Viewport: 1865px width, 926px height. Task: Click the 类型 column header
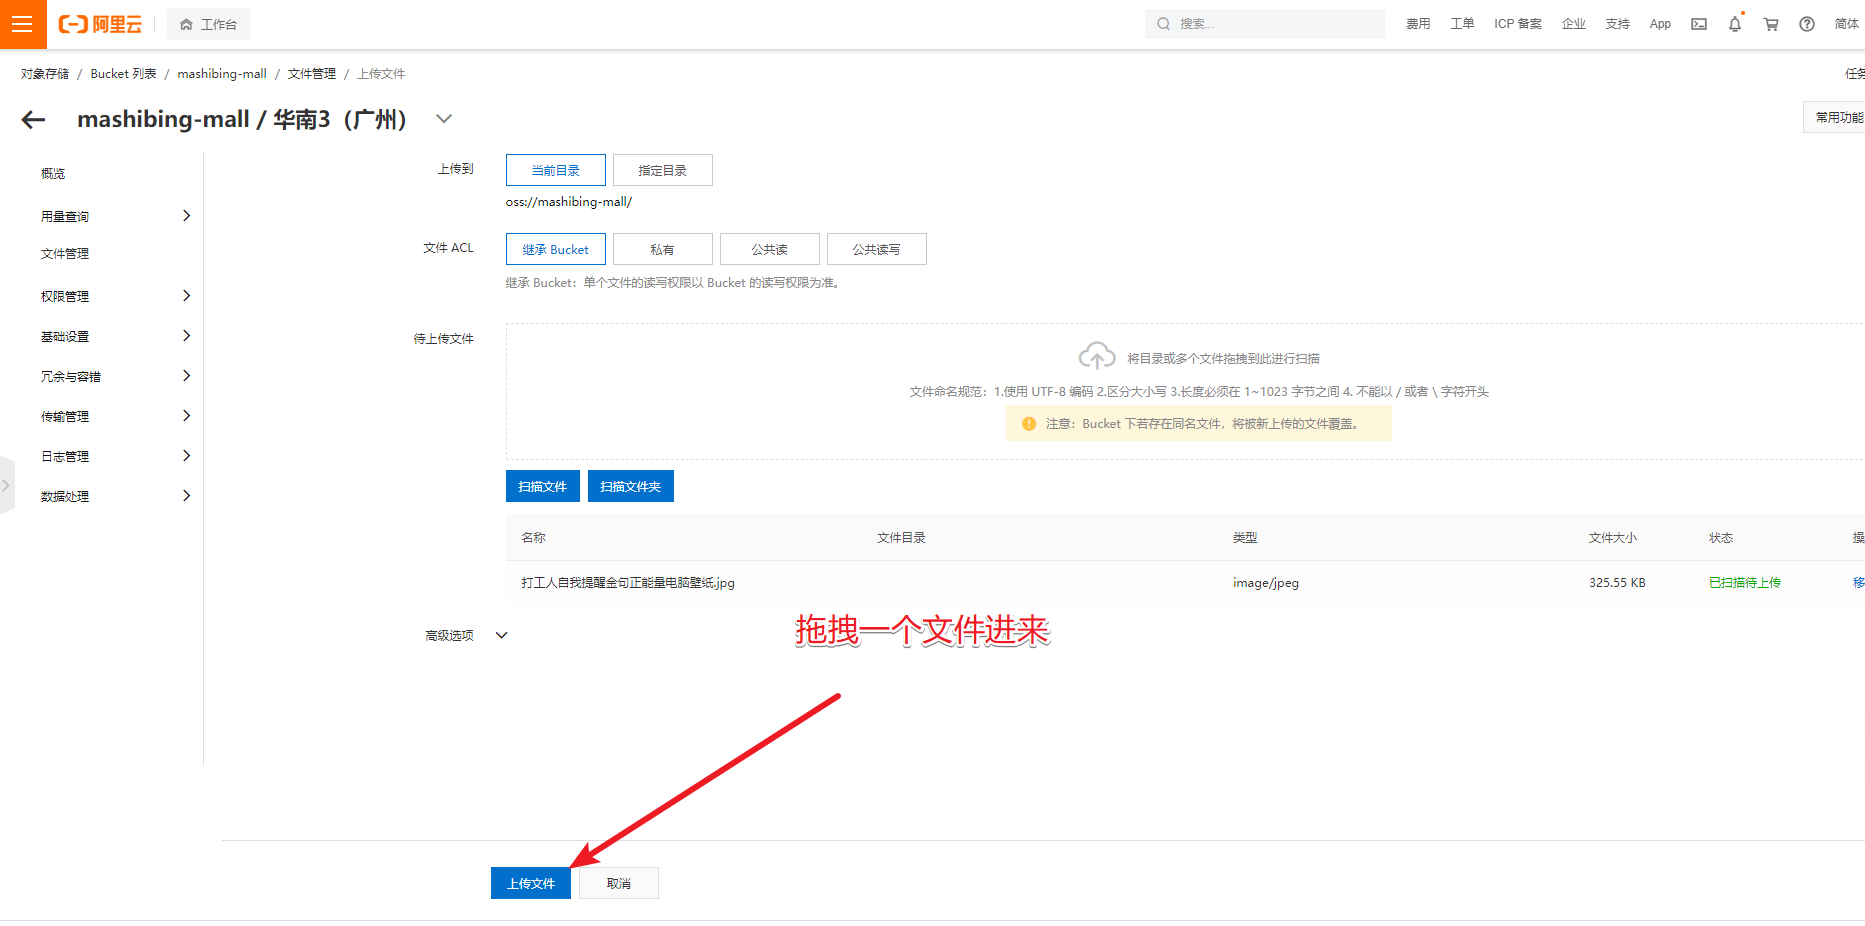click(1245, 538)
